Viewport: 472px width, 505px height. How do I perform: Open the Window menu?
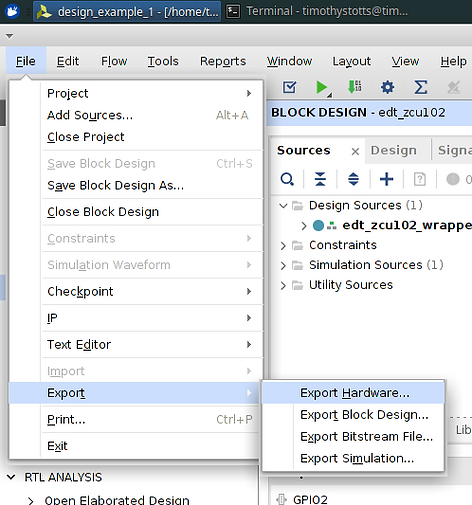coord(289,61)
